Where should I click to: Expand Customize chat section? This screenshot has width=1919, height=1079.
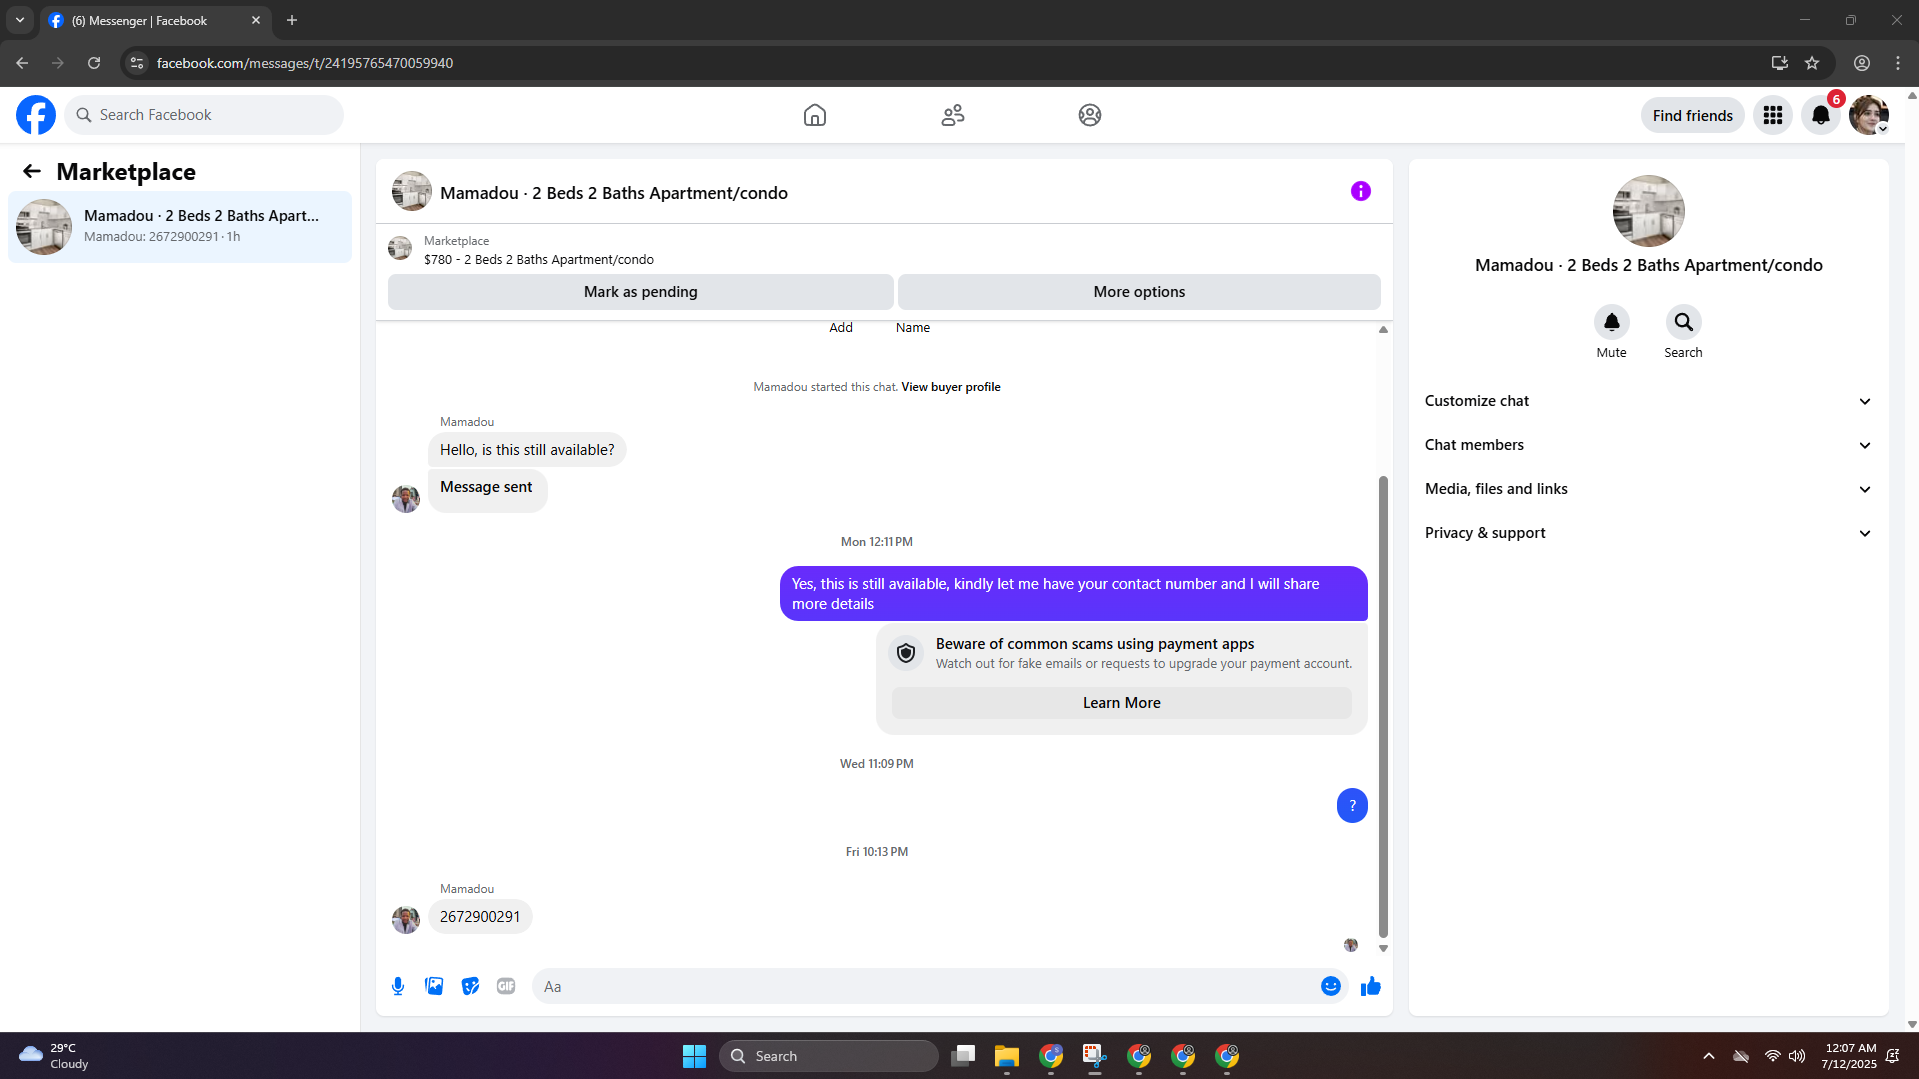tap(1649, 401)
